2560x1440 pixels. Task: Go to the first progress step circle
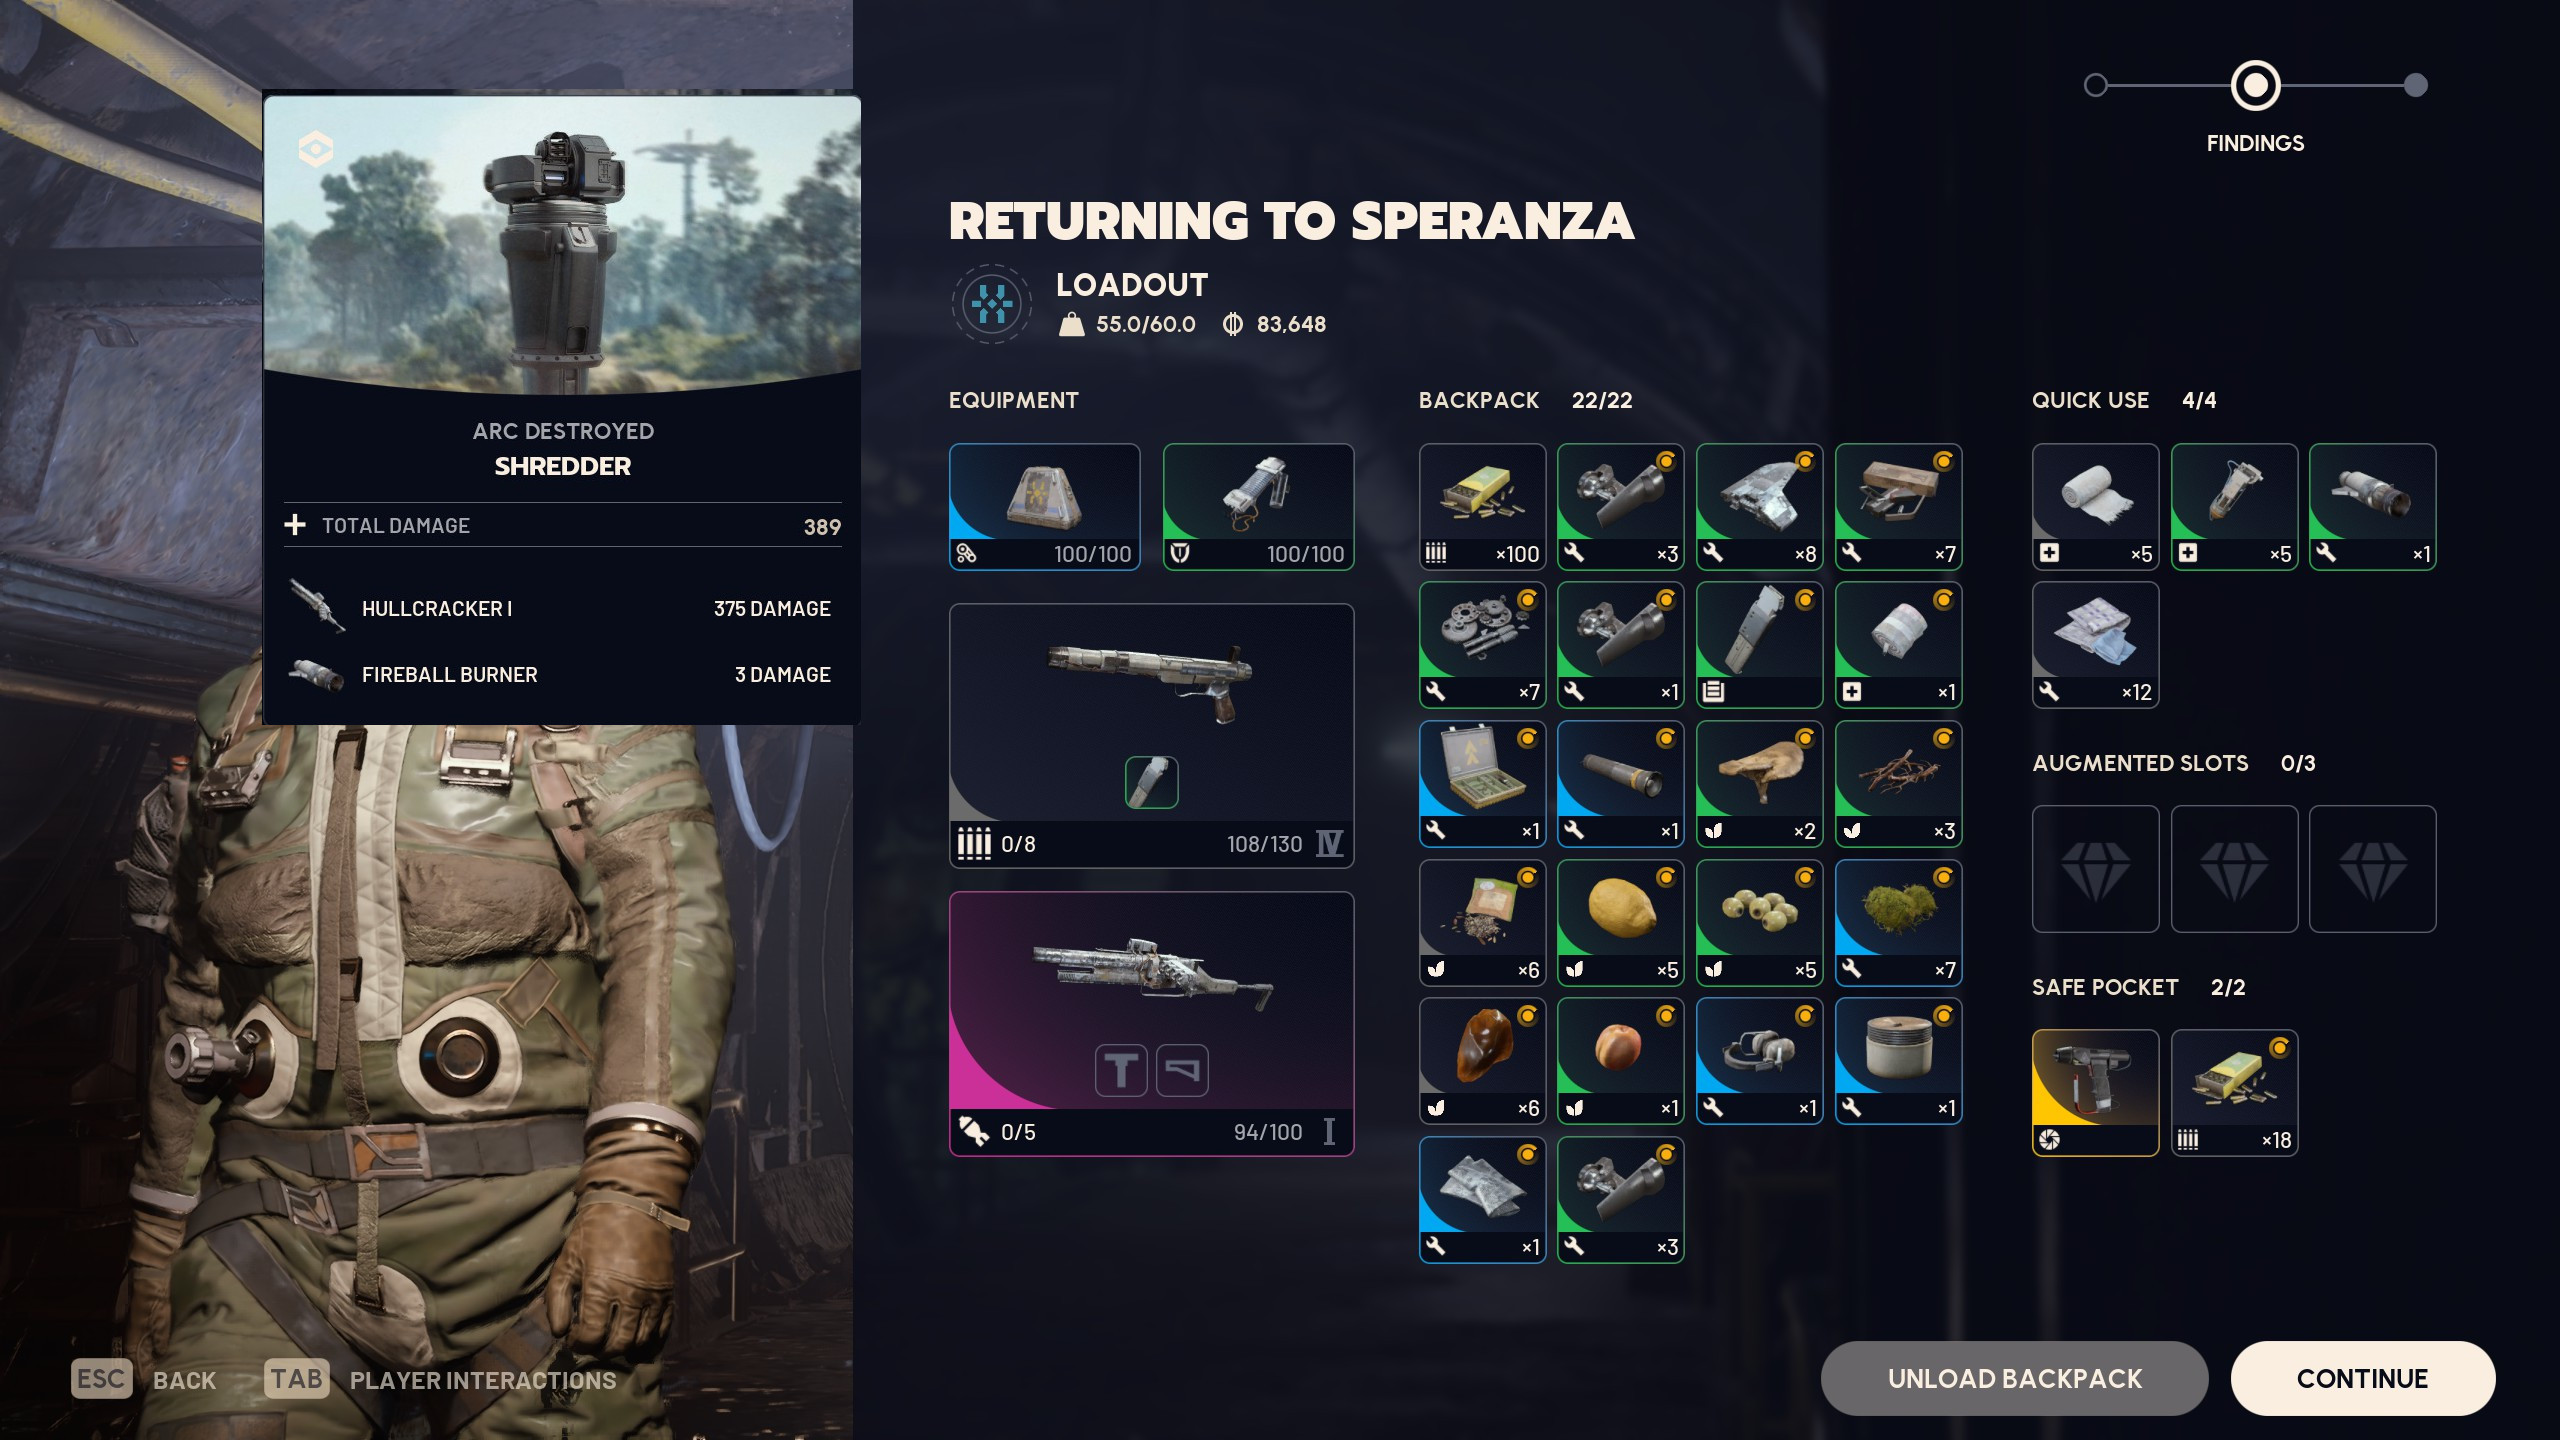(x=2095, y=85)
